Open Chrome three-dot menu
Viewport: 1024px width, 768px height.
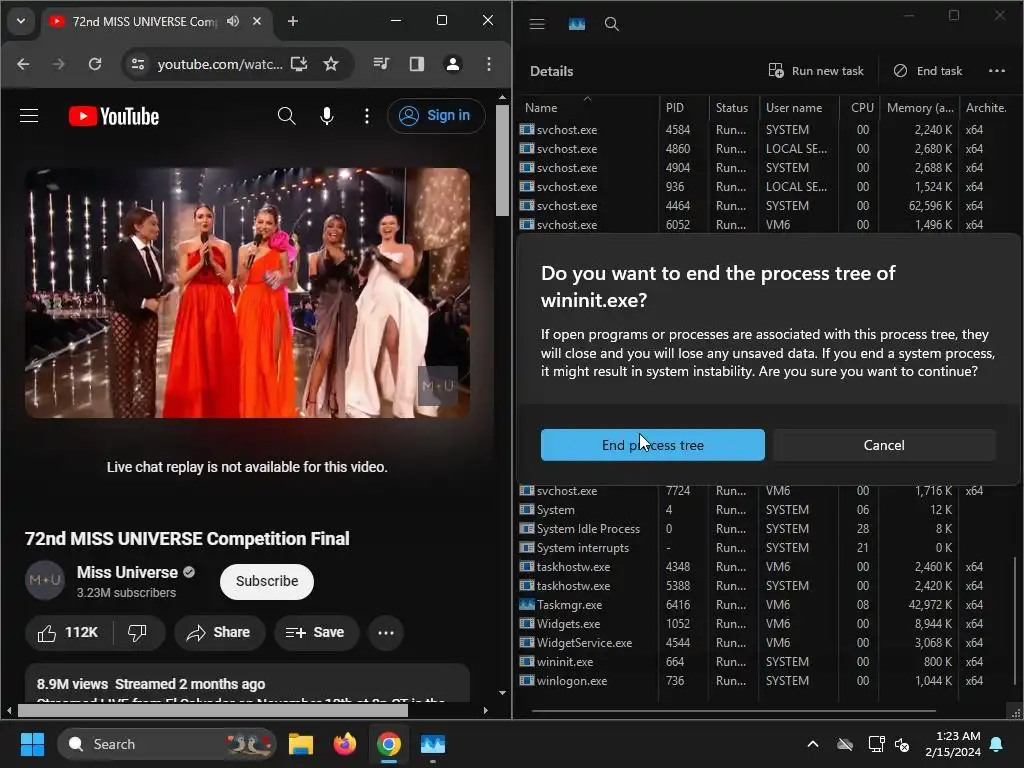coord(488,64)
